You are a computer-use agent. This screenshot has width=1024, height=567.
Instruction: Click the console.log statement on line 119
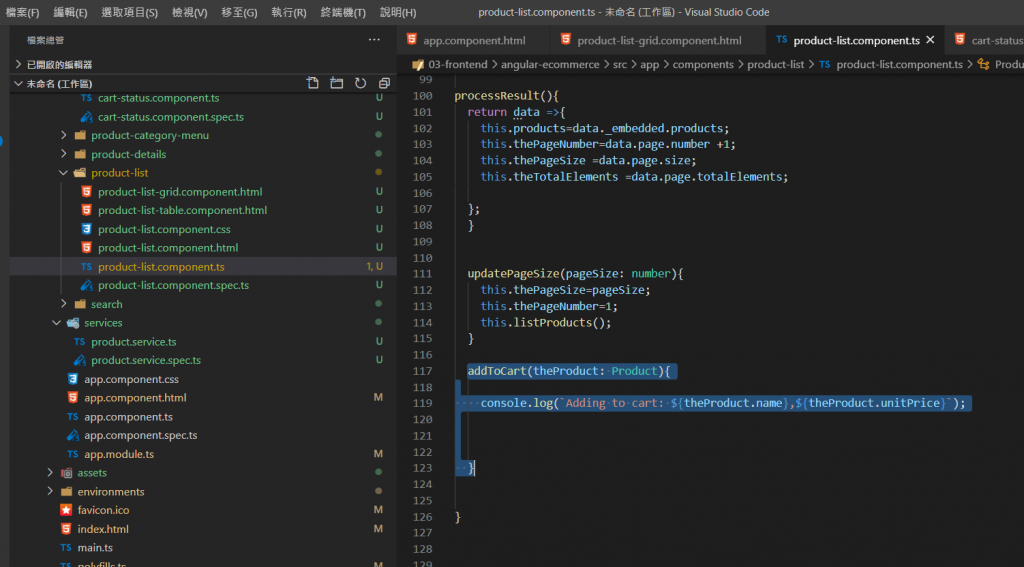point(723,403)
